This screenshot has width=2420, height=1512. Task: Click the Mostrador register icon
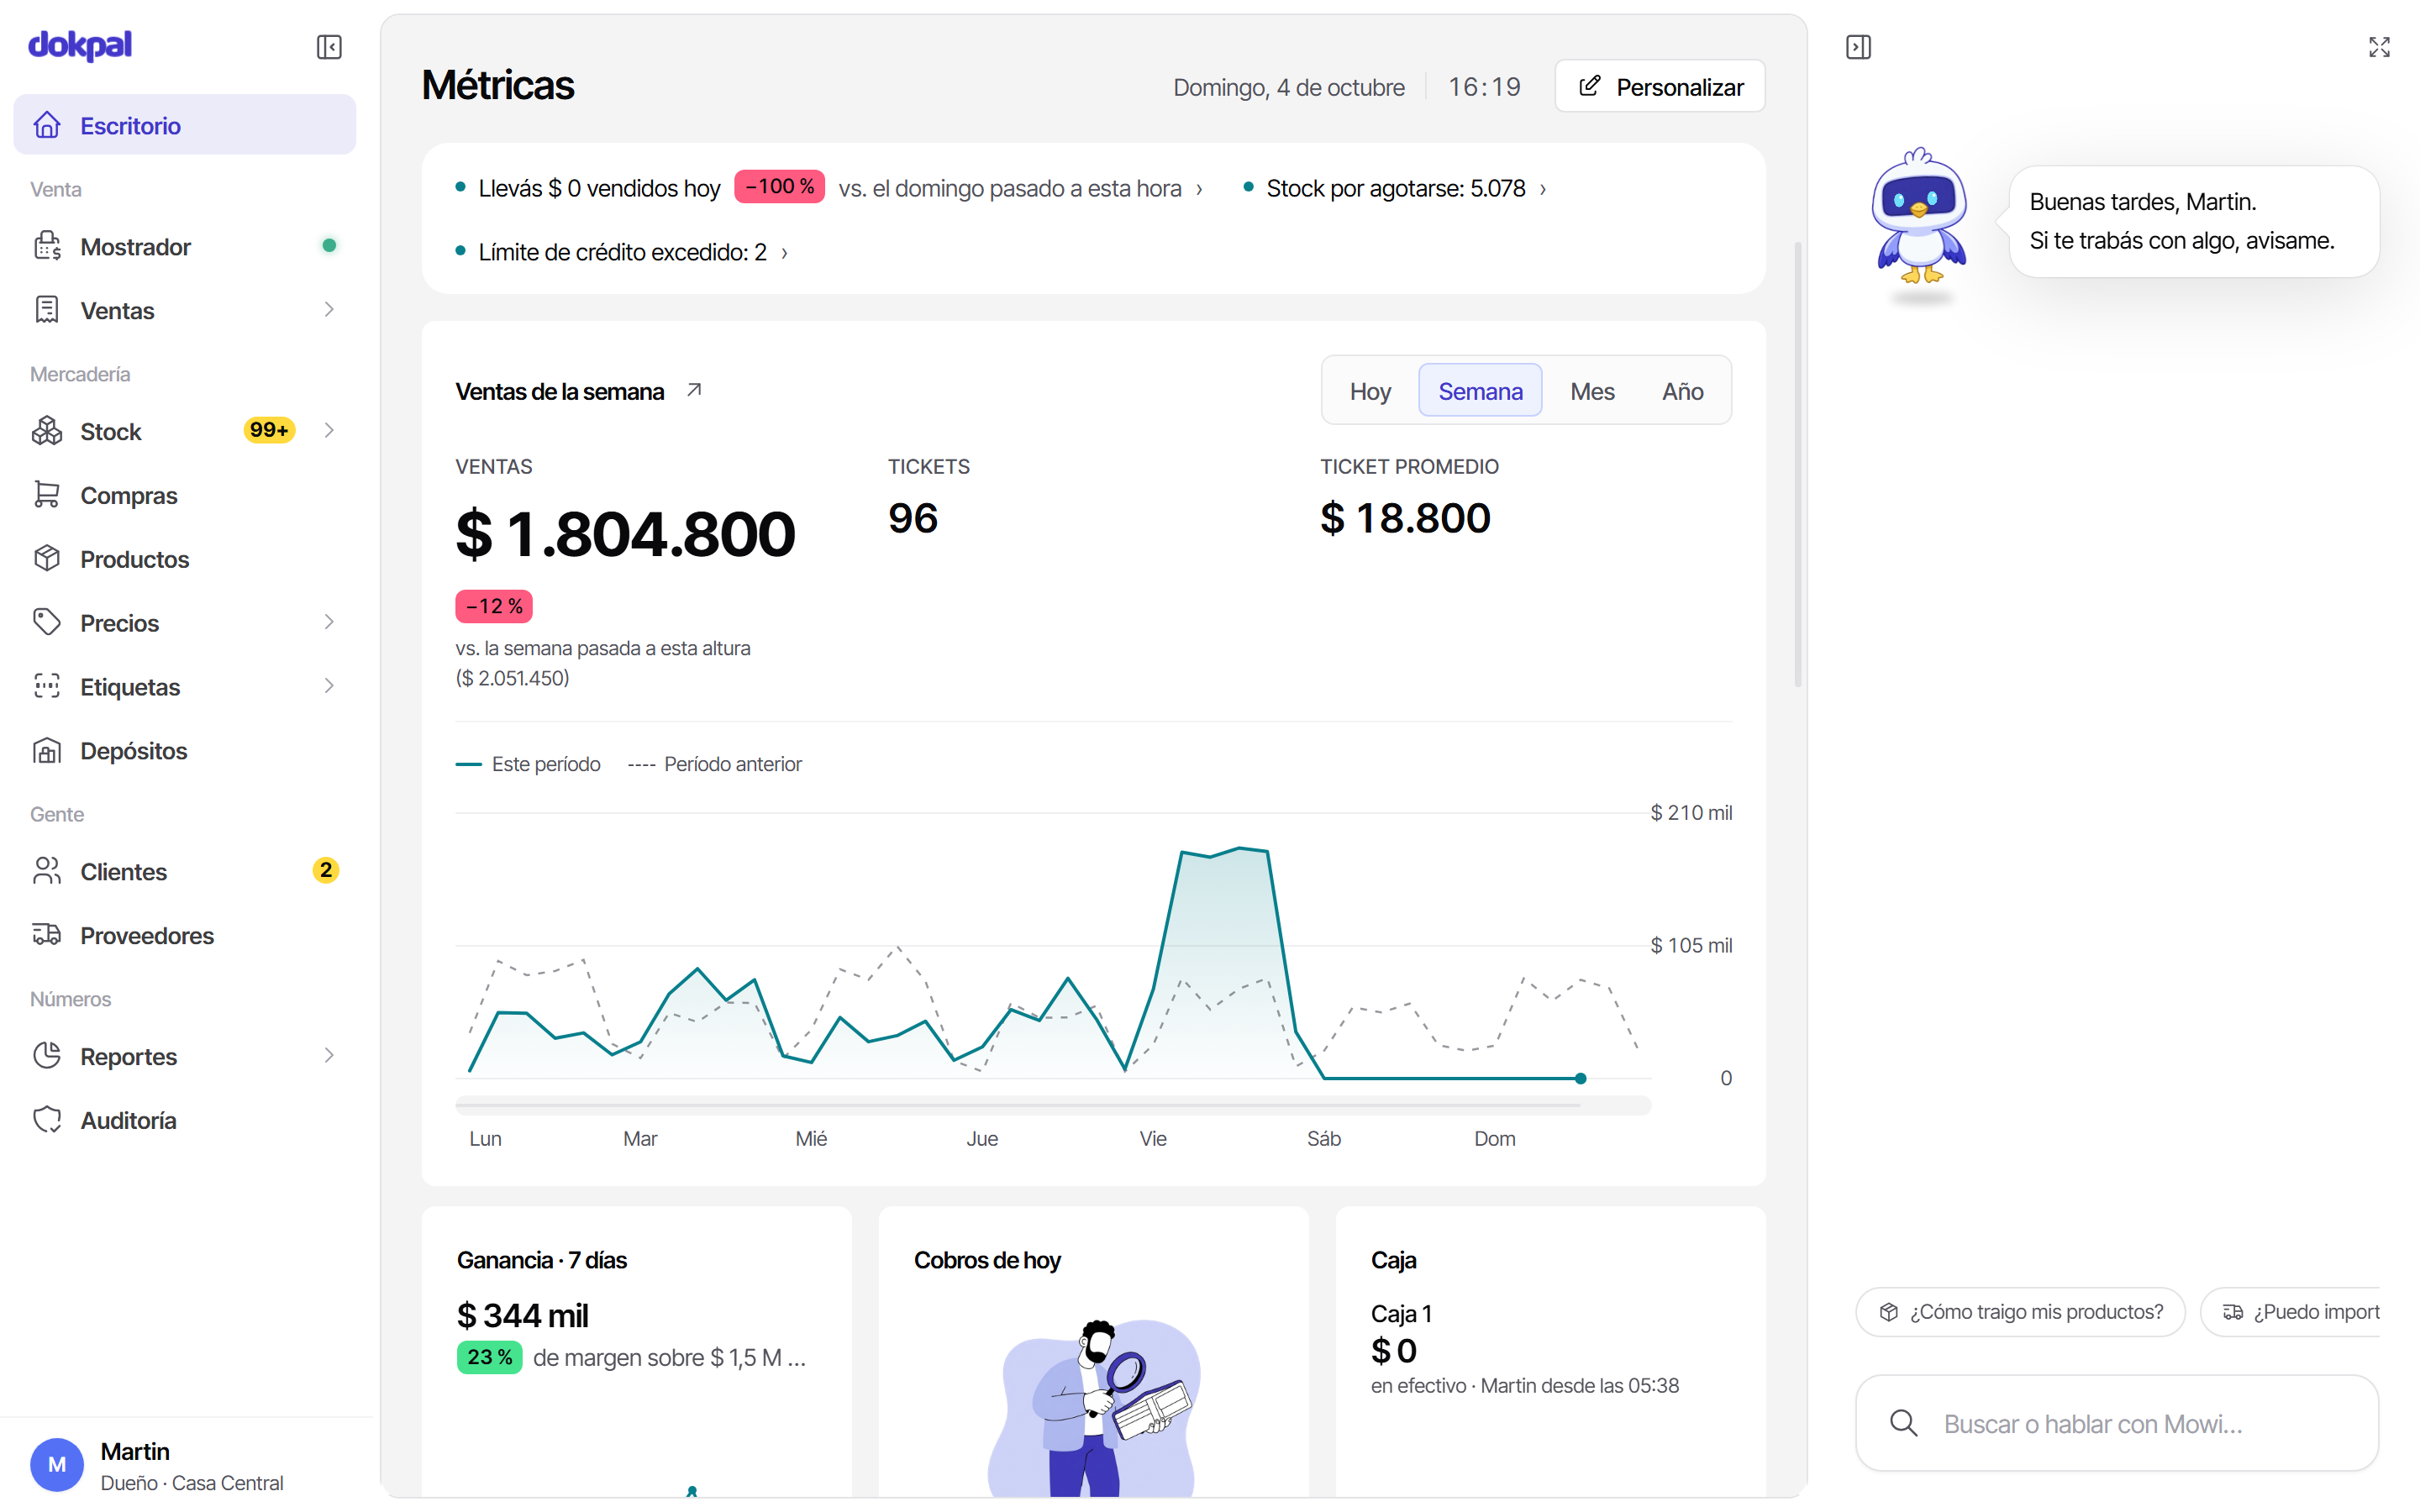(47, 246)
